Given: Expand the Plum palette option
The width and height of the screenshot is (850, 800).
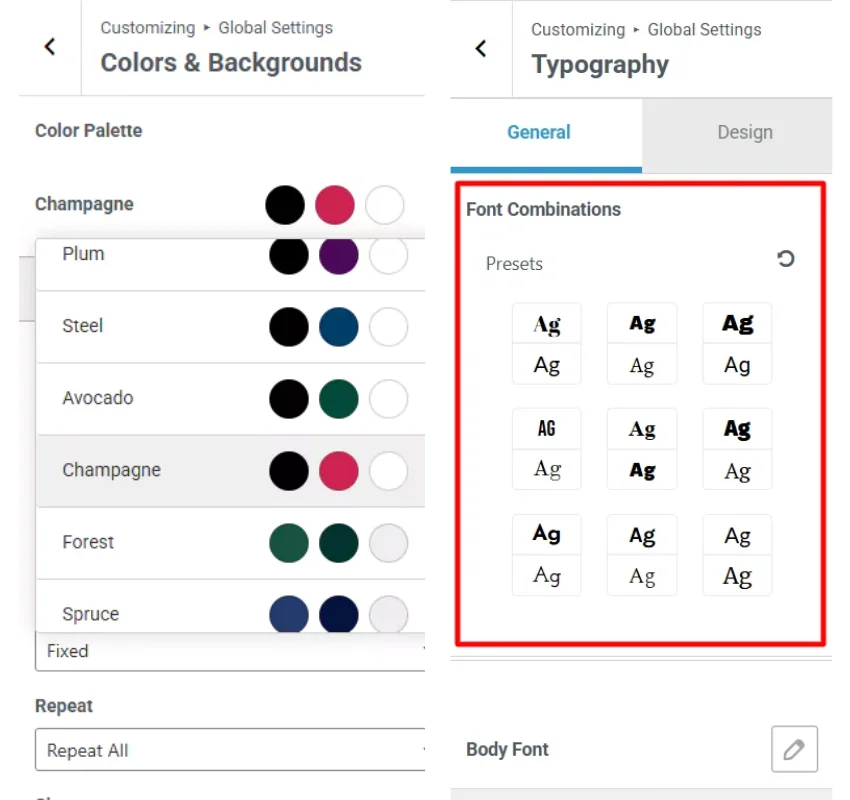Looking at the screenshot, I should point(150,254).
